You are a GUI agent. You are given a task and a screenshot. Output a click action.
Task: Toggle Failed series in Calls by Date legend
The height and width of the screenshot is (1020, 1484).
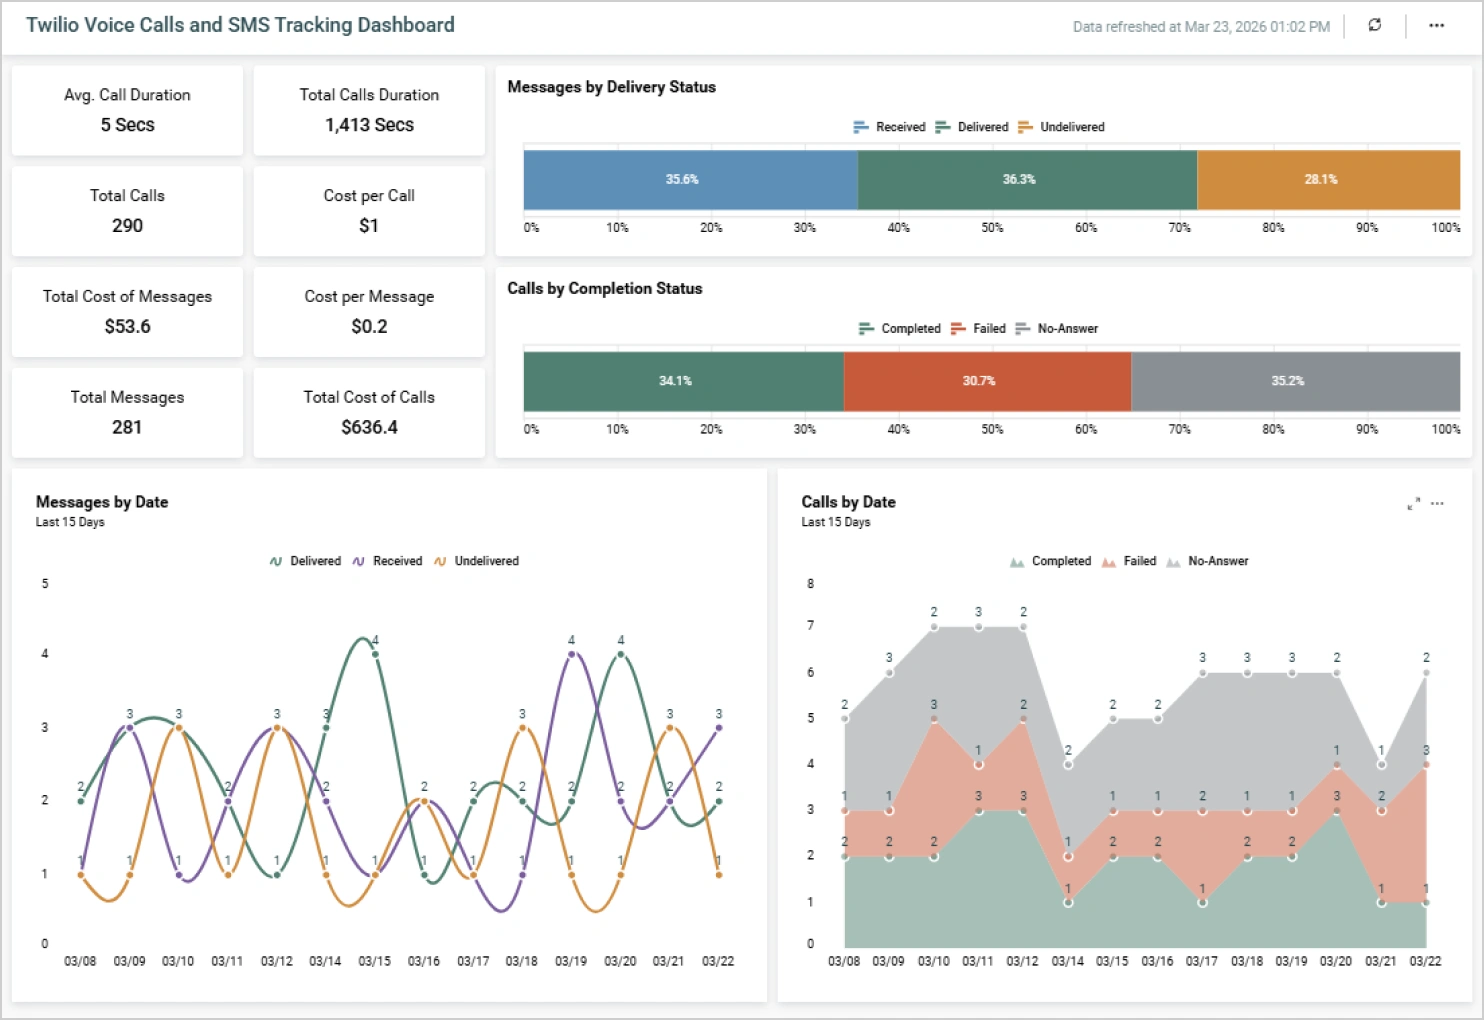[1129, 561]
